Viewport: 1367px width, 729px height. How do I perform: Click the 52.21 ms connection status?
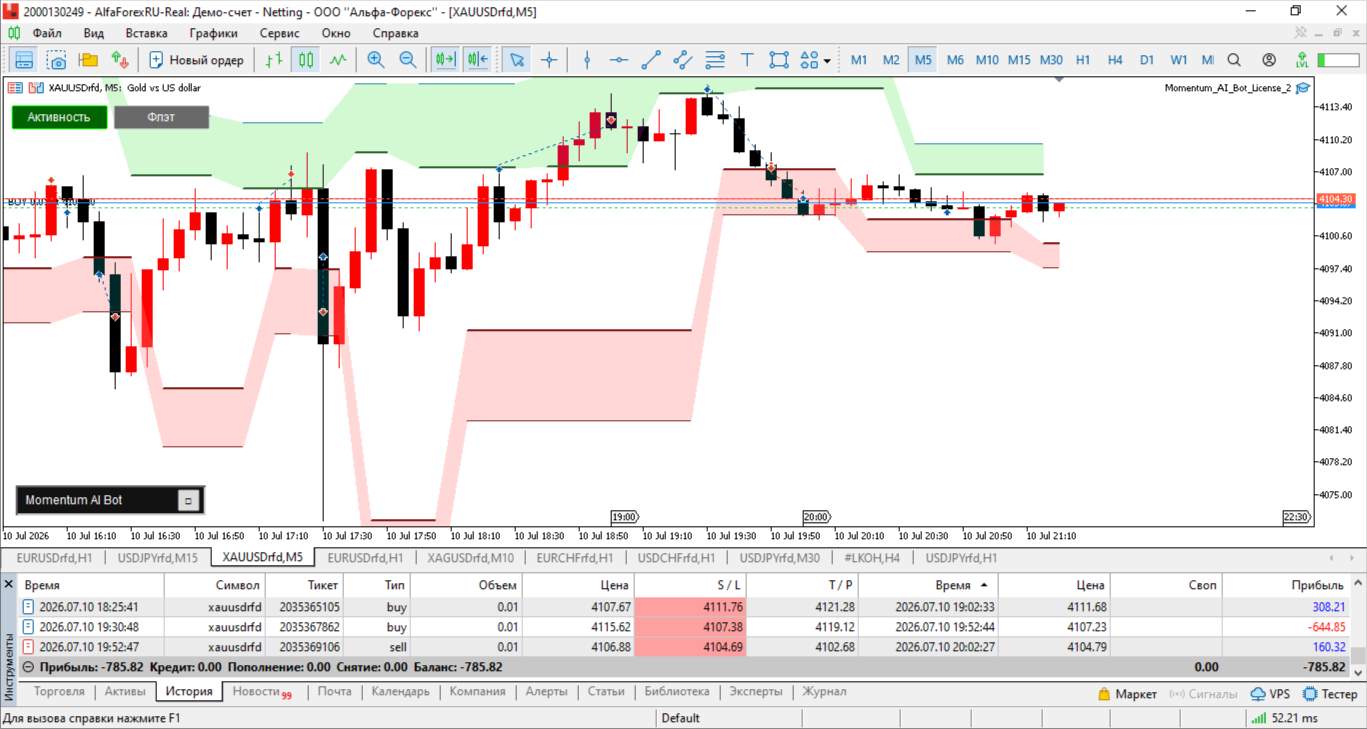(1285, 718)
